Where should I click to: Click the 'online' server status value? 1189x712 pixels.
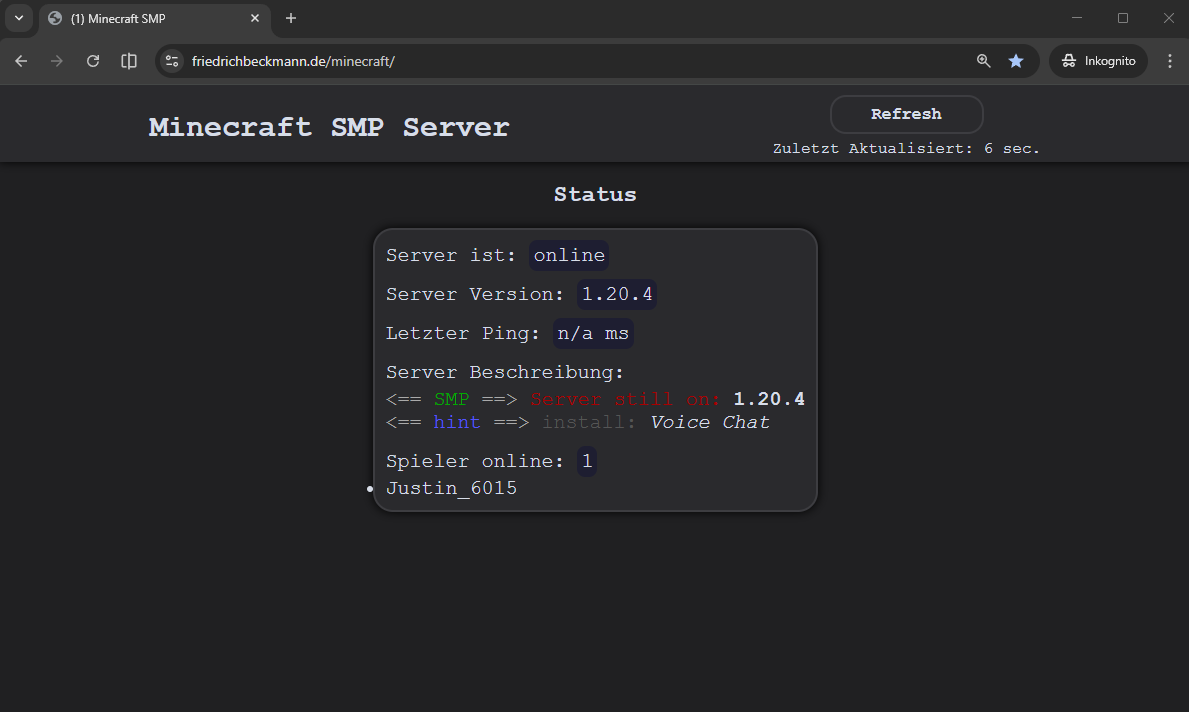coord(569,256)
